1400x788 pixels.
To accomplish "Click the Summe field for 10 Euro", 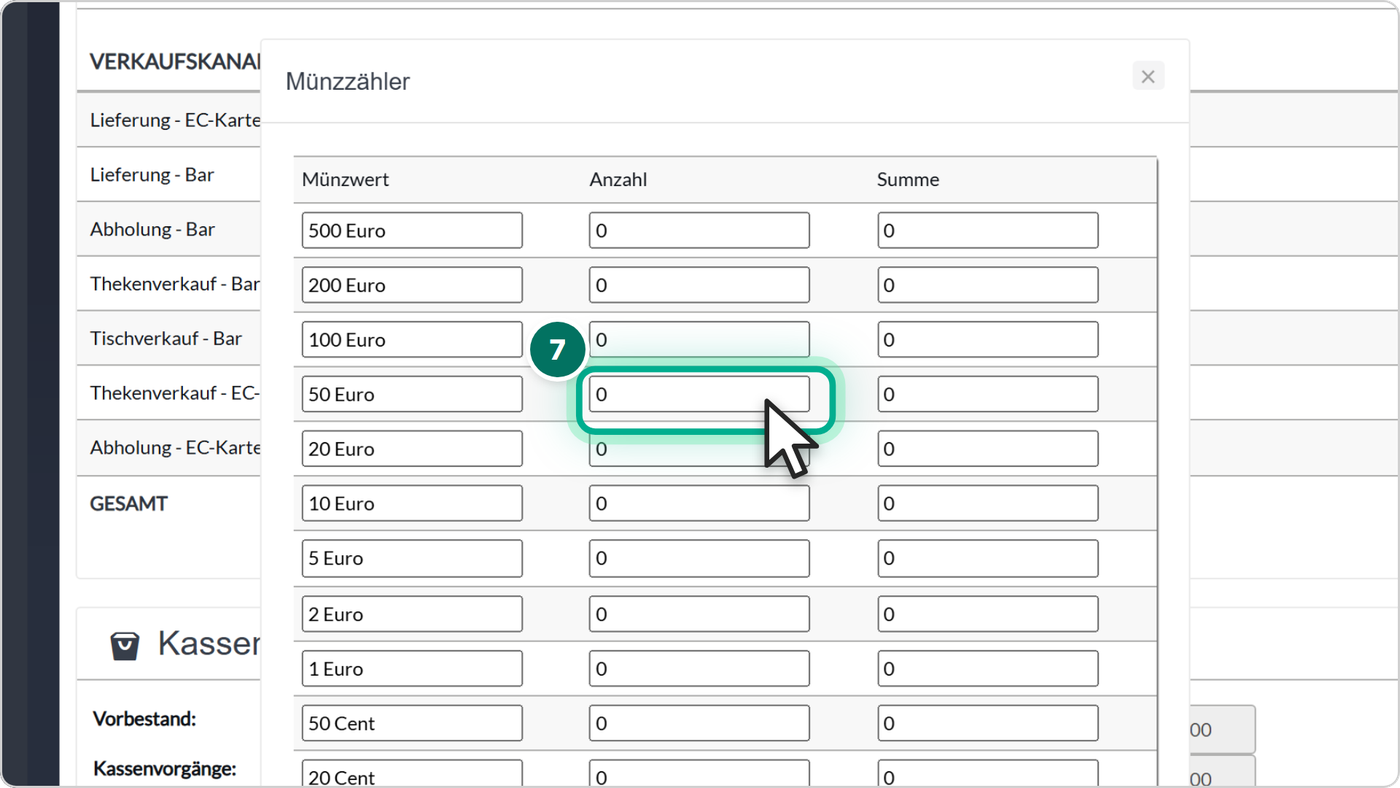I will 988,504.
